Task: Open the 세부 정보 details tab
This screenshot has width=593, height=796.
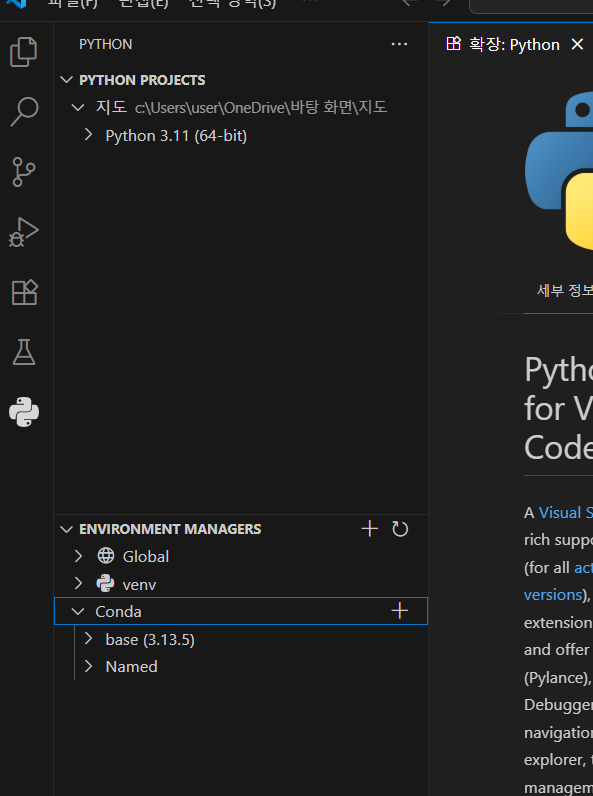Action: click(x=564, y=291)
